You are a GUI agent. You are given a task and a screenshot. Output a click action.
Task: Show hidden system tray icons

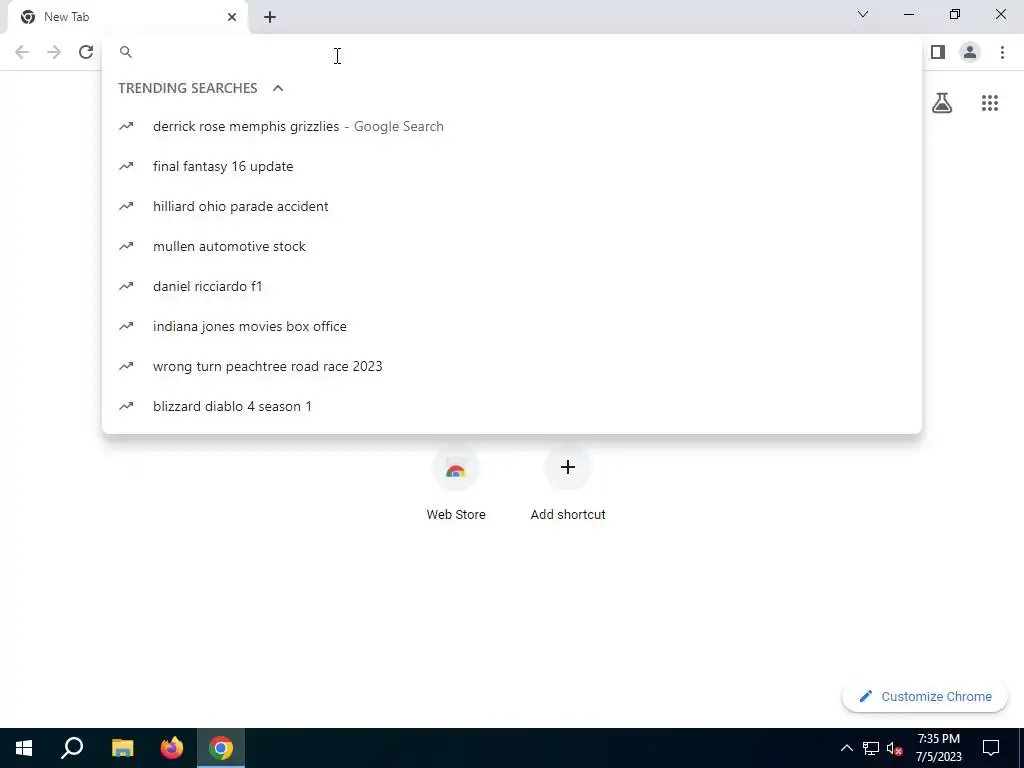click(x=846, y=748)
